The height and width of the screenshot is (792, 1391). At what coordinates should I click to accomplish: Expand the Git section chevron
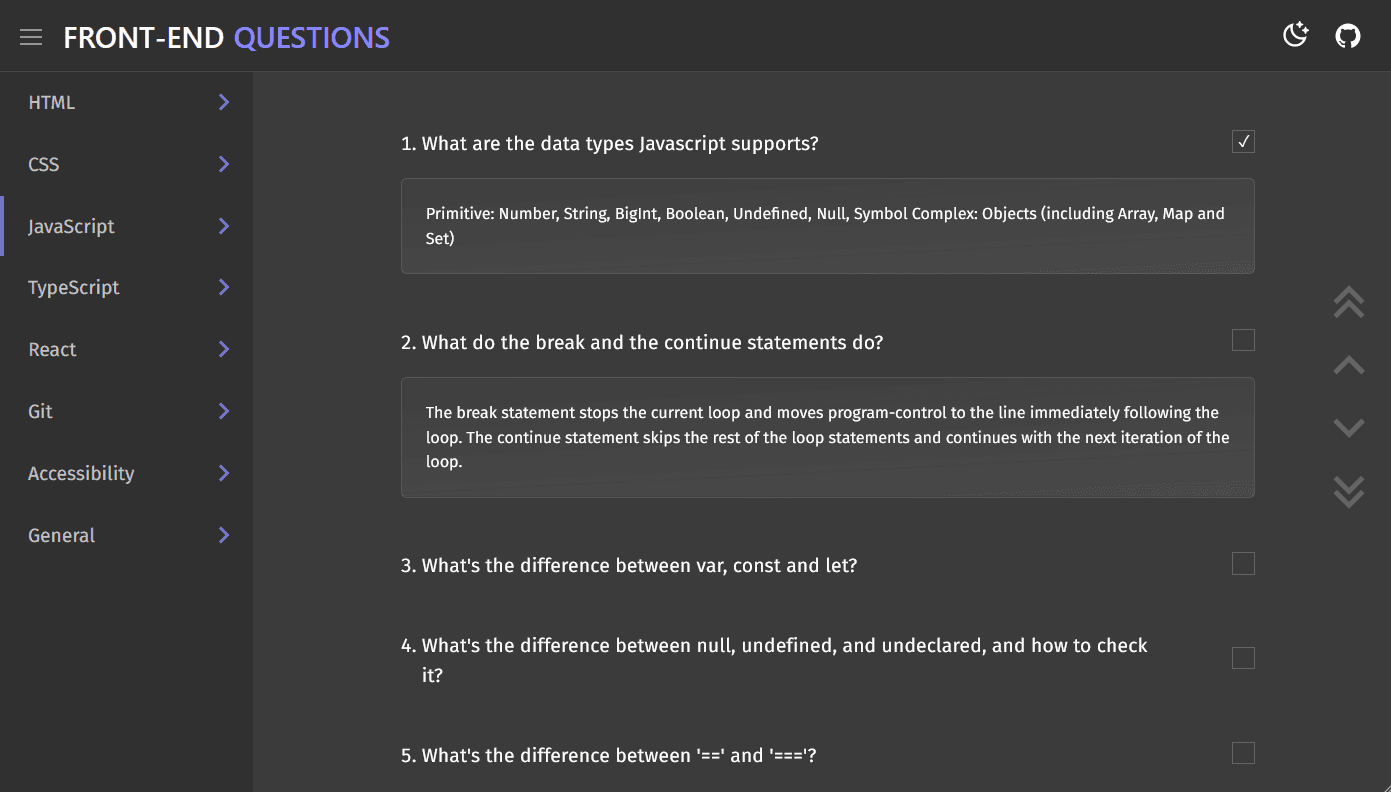click(224, 411)
